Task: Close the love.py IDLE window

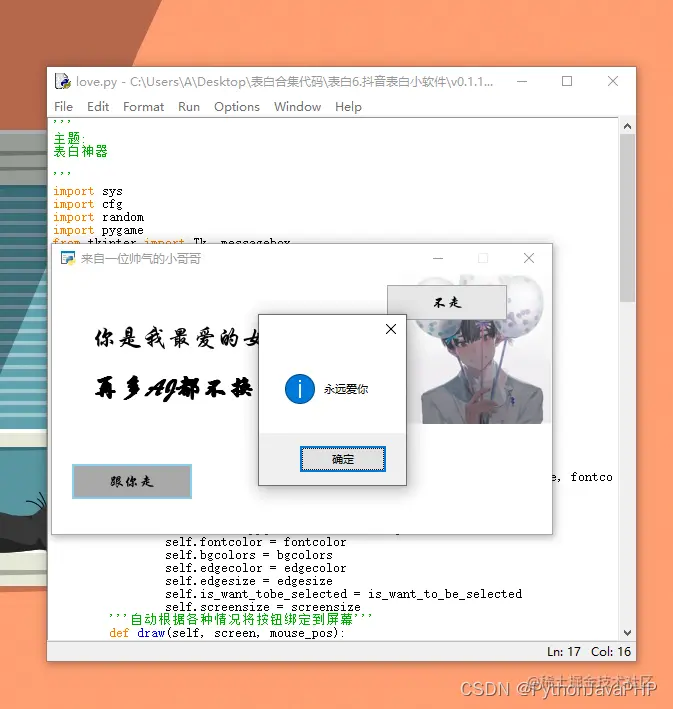Action: coord(613,81)
